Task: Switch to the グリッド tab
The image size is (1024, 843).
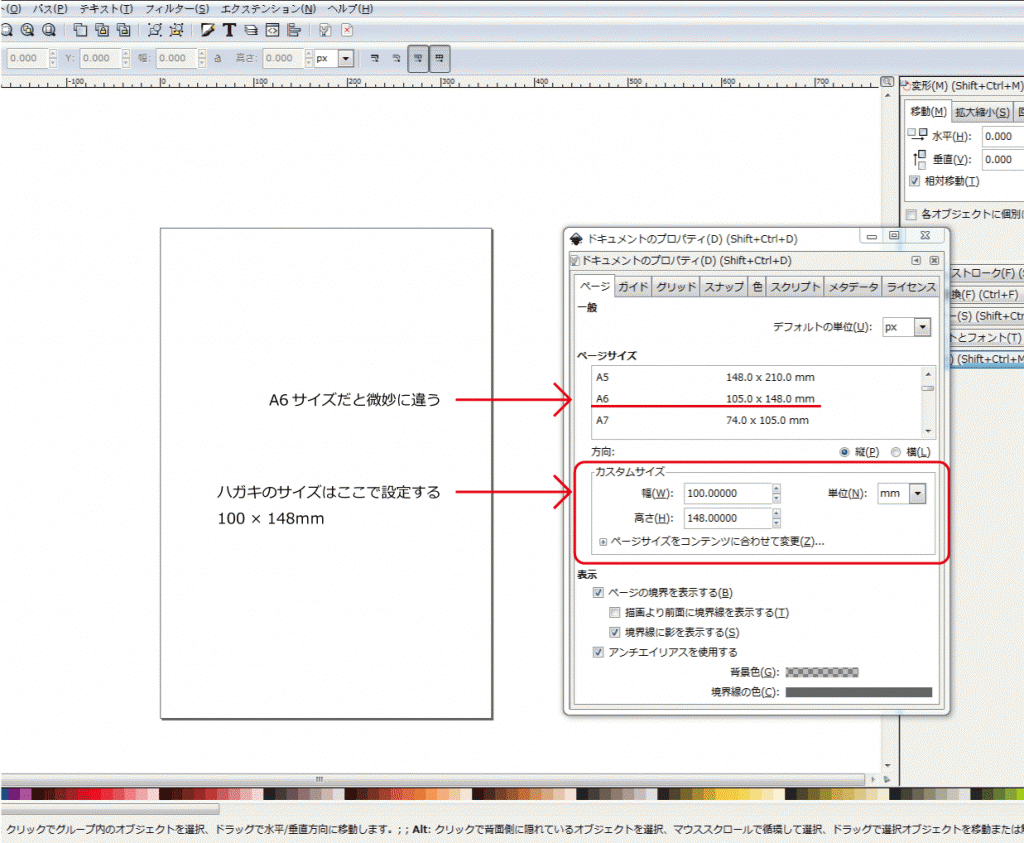Action: (x=676, y=287)
